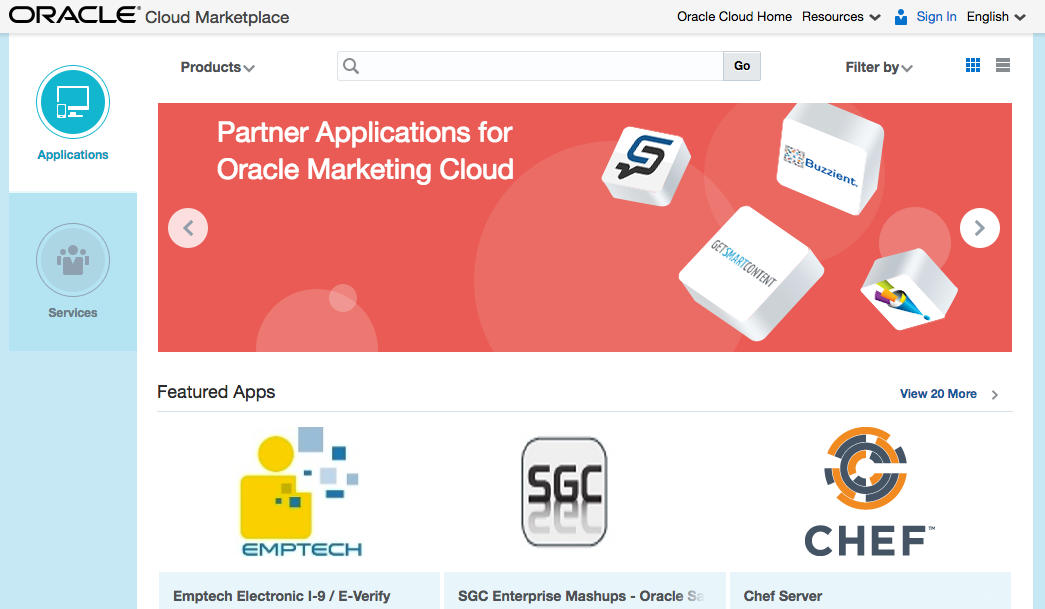Screen dimensions: 1045x609
Task: Open the Services people icon
Action: 73,260
